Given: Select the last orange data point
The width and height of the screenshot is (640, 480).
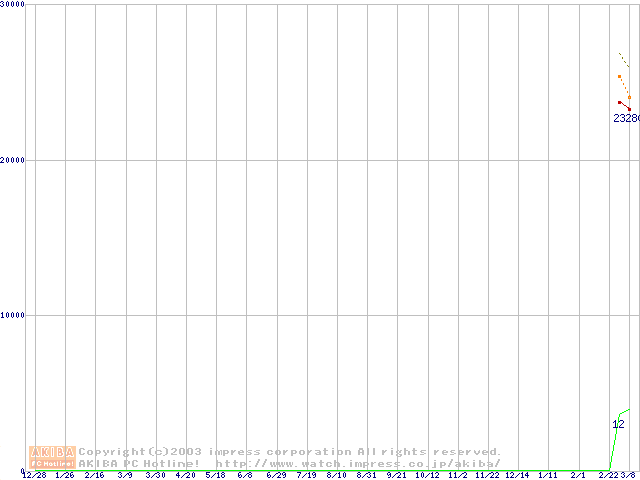Looking at the screenshot, I should point(629,97).
